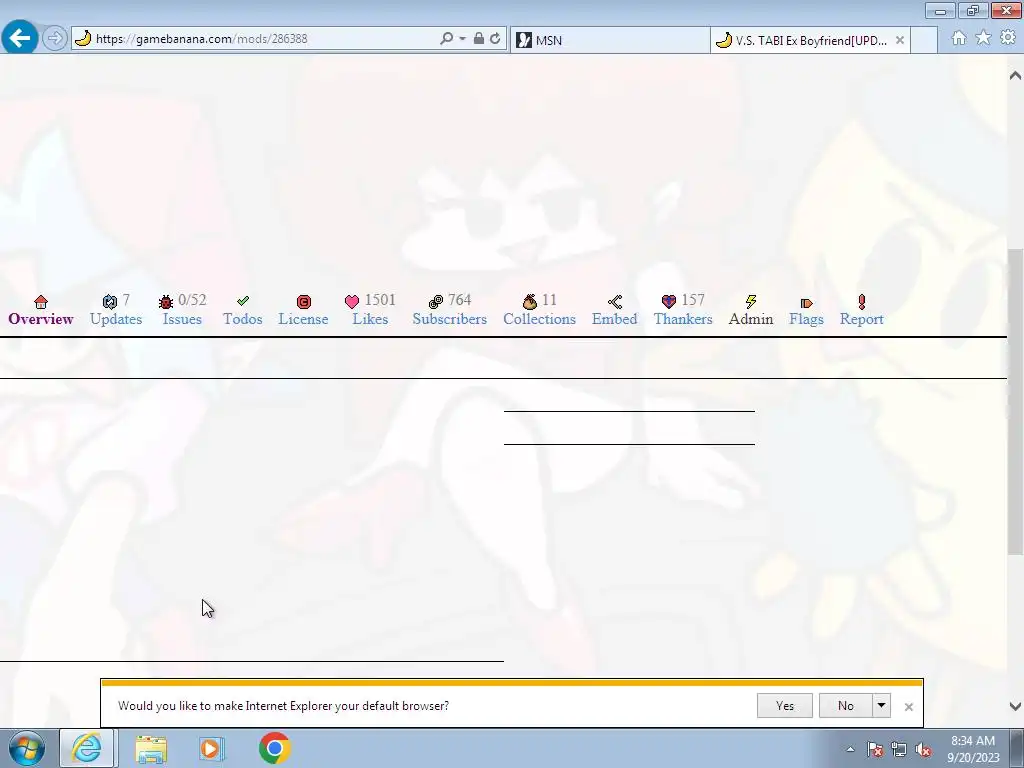The height and width of the screenshot is (768, 1024).
Task: Click No on default browser prompt
Action: [x=846, y=706]
